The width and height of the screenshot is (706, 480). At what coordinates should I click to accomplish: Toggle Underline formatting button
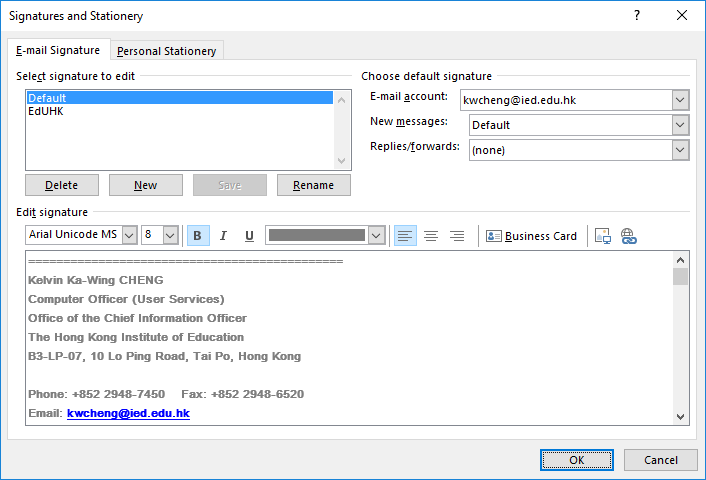249,236
